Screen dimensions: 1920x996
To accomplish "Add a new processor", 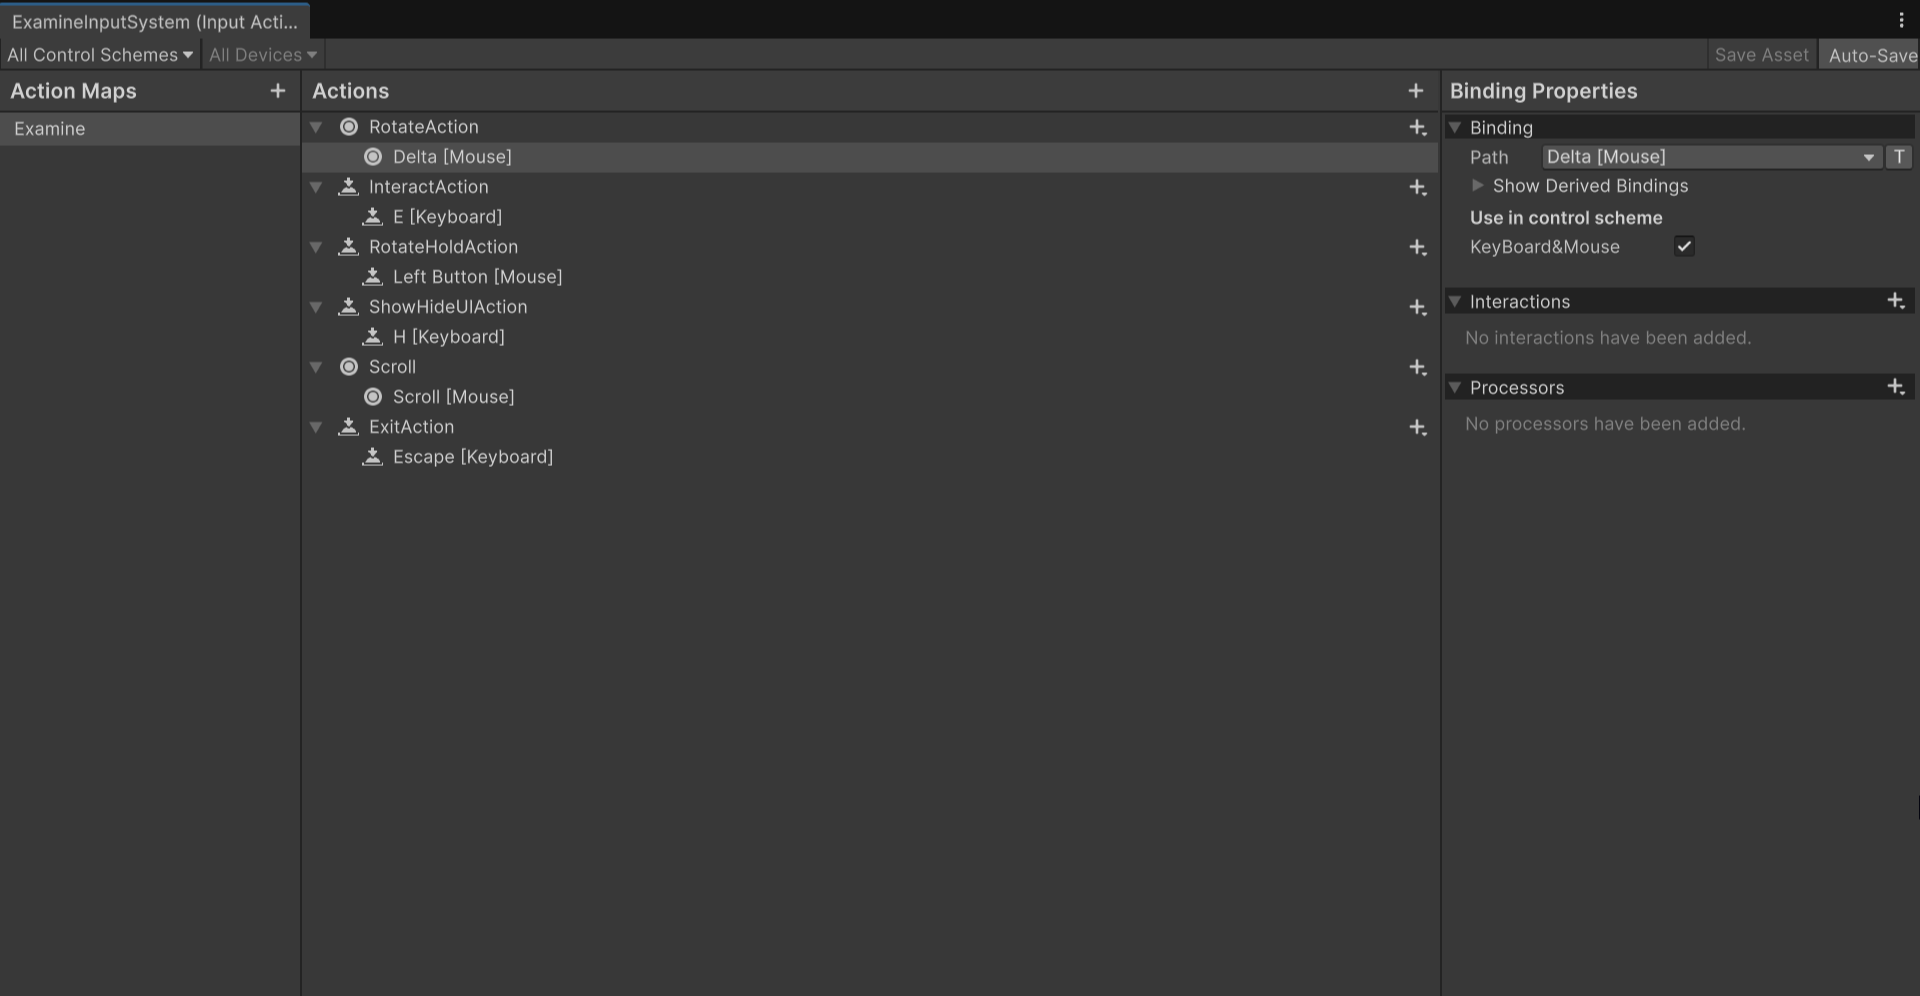I will coord(1895,387).
